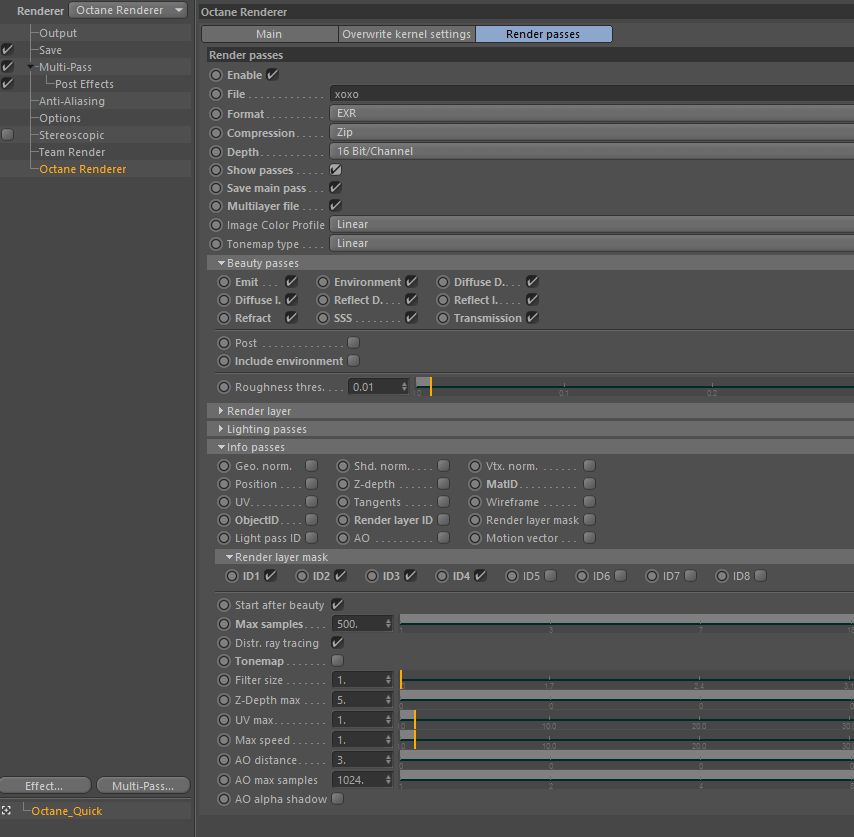
Task: Select Anti-Aliasing in settings tree
Action: (x=72, y=101)
